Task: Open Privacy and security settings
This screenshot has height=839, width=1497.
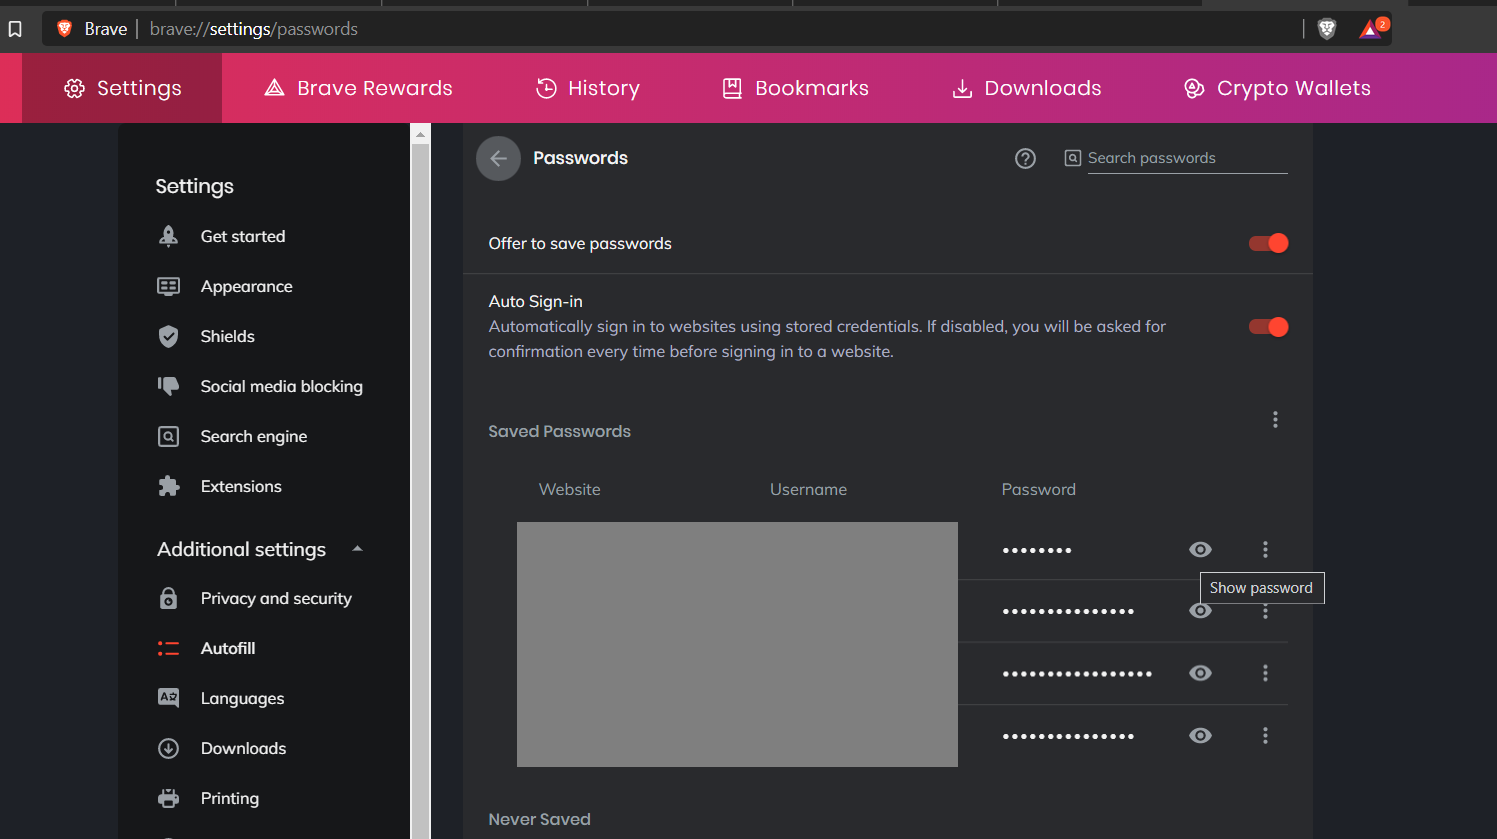Action: pyautogui.click(x=276, y=598)
